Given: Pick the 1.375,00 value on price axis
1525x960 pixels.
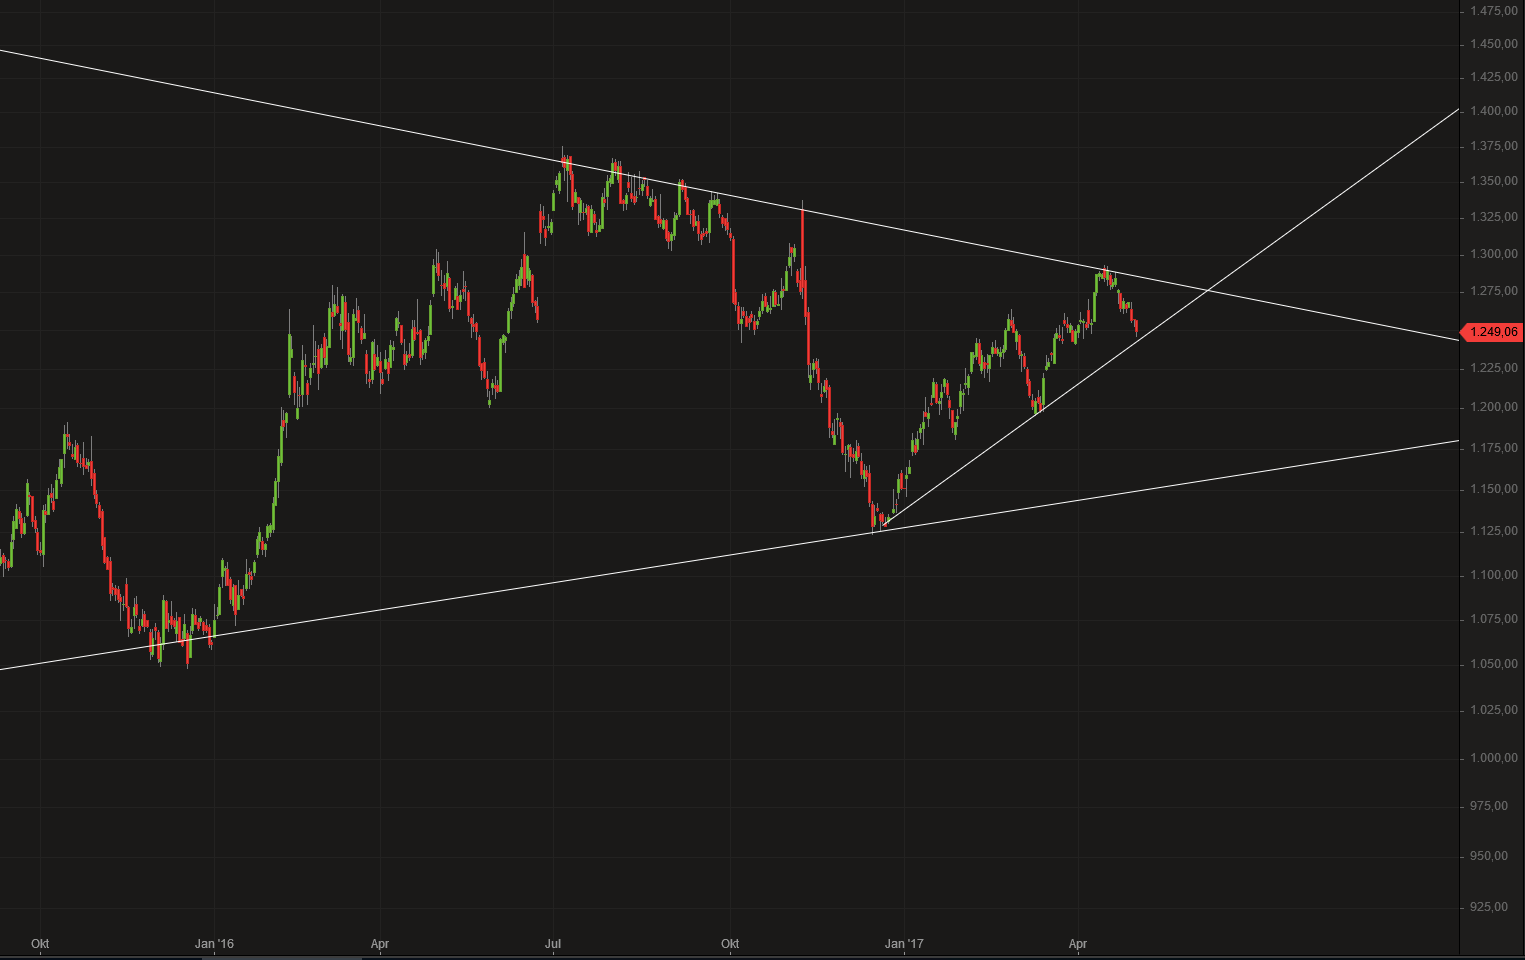Looking at the screenshot, I should (1494, 146).
